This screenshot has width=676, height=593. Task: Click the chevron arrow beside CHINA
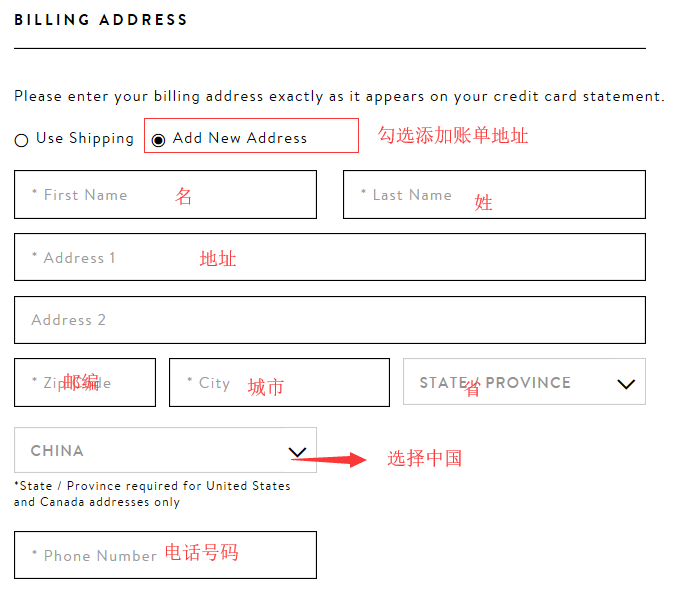click(297, 452)
